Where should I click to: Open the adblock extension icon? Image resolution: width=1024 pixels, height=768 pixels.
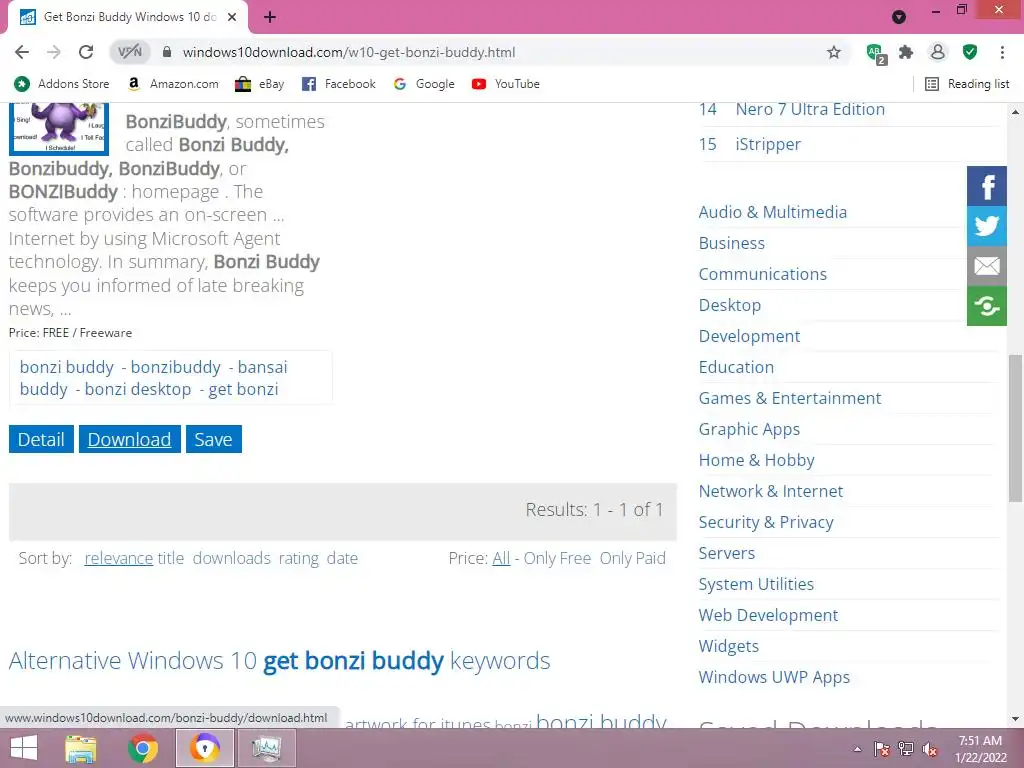click(x=876, y=53)
